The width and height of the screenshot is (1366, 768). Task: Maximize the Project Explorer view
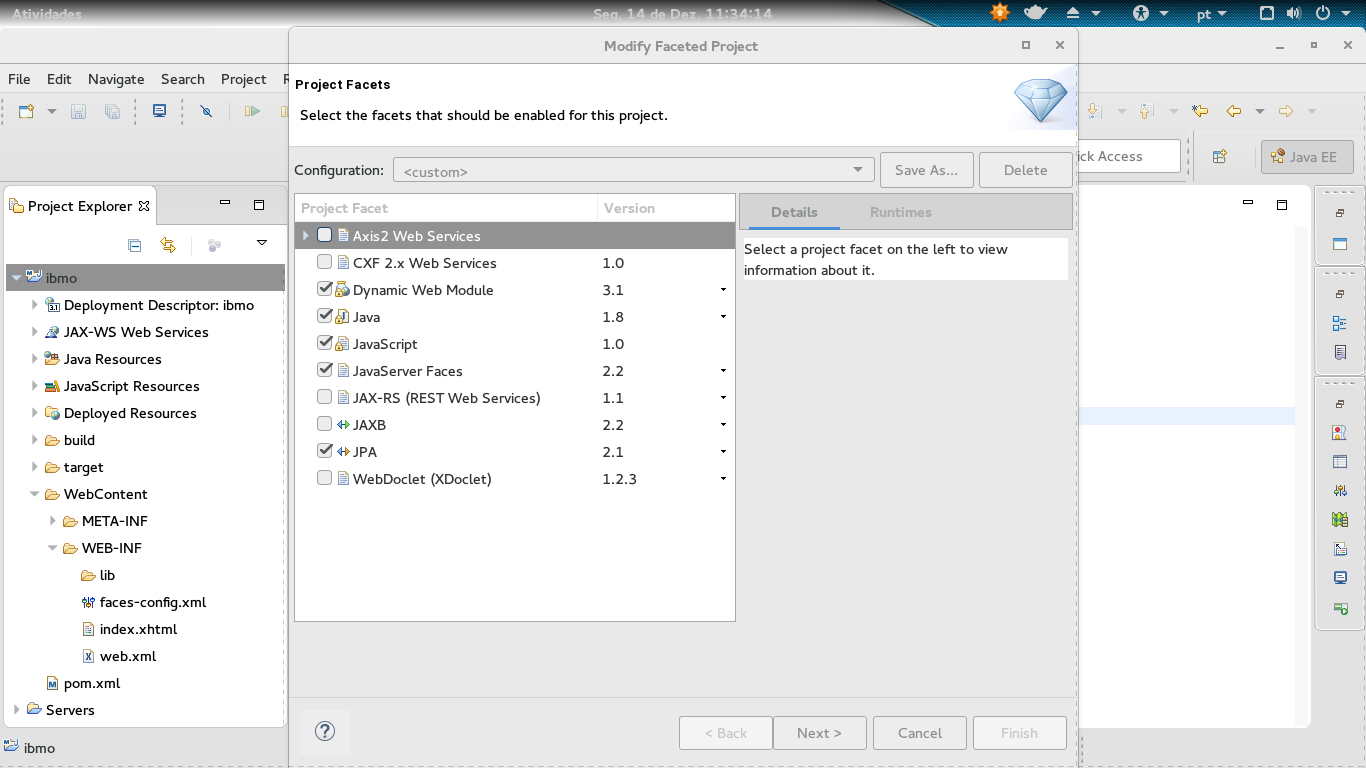pos(259,205)
